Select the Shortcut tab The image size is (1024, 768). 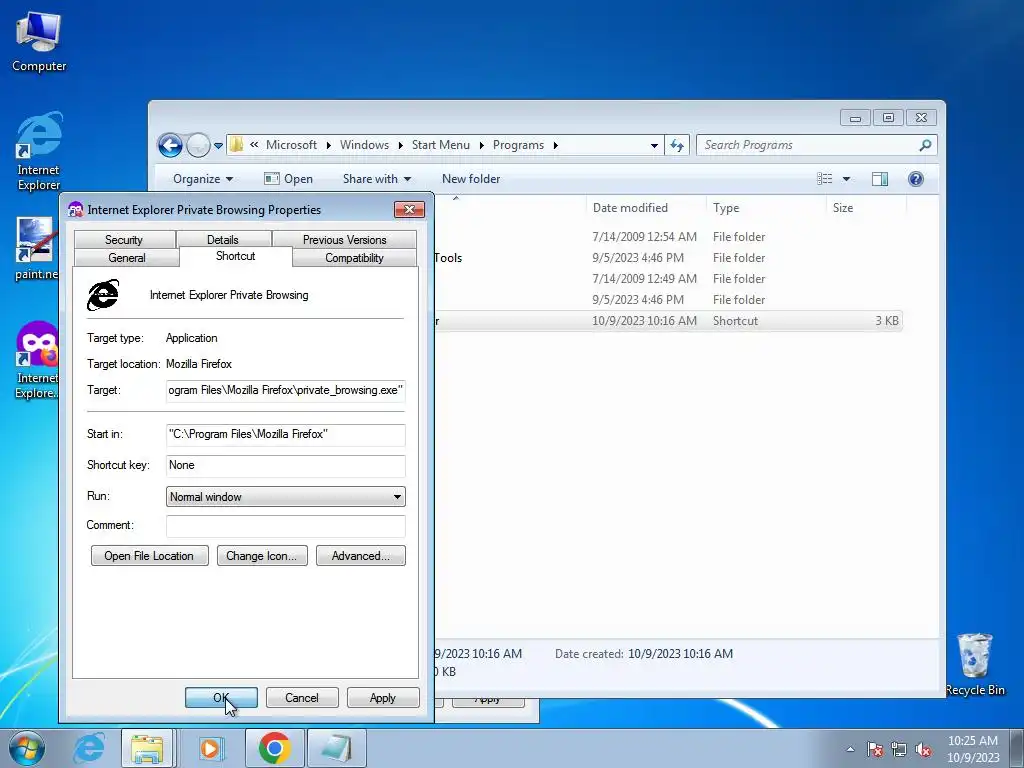[236, 256]
